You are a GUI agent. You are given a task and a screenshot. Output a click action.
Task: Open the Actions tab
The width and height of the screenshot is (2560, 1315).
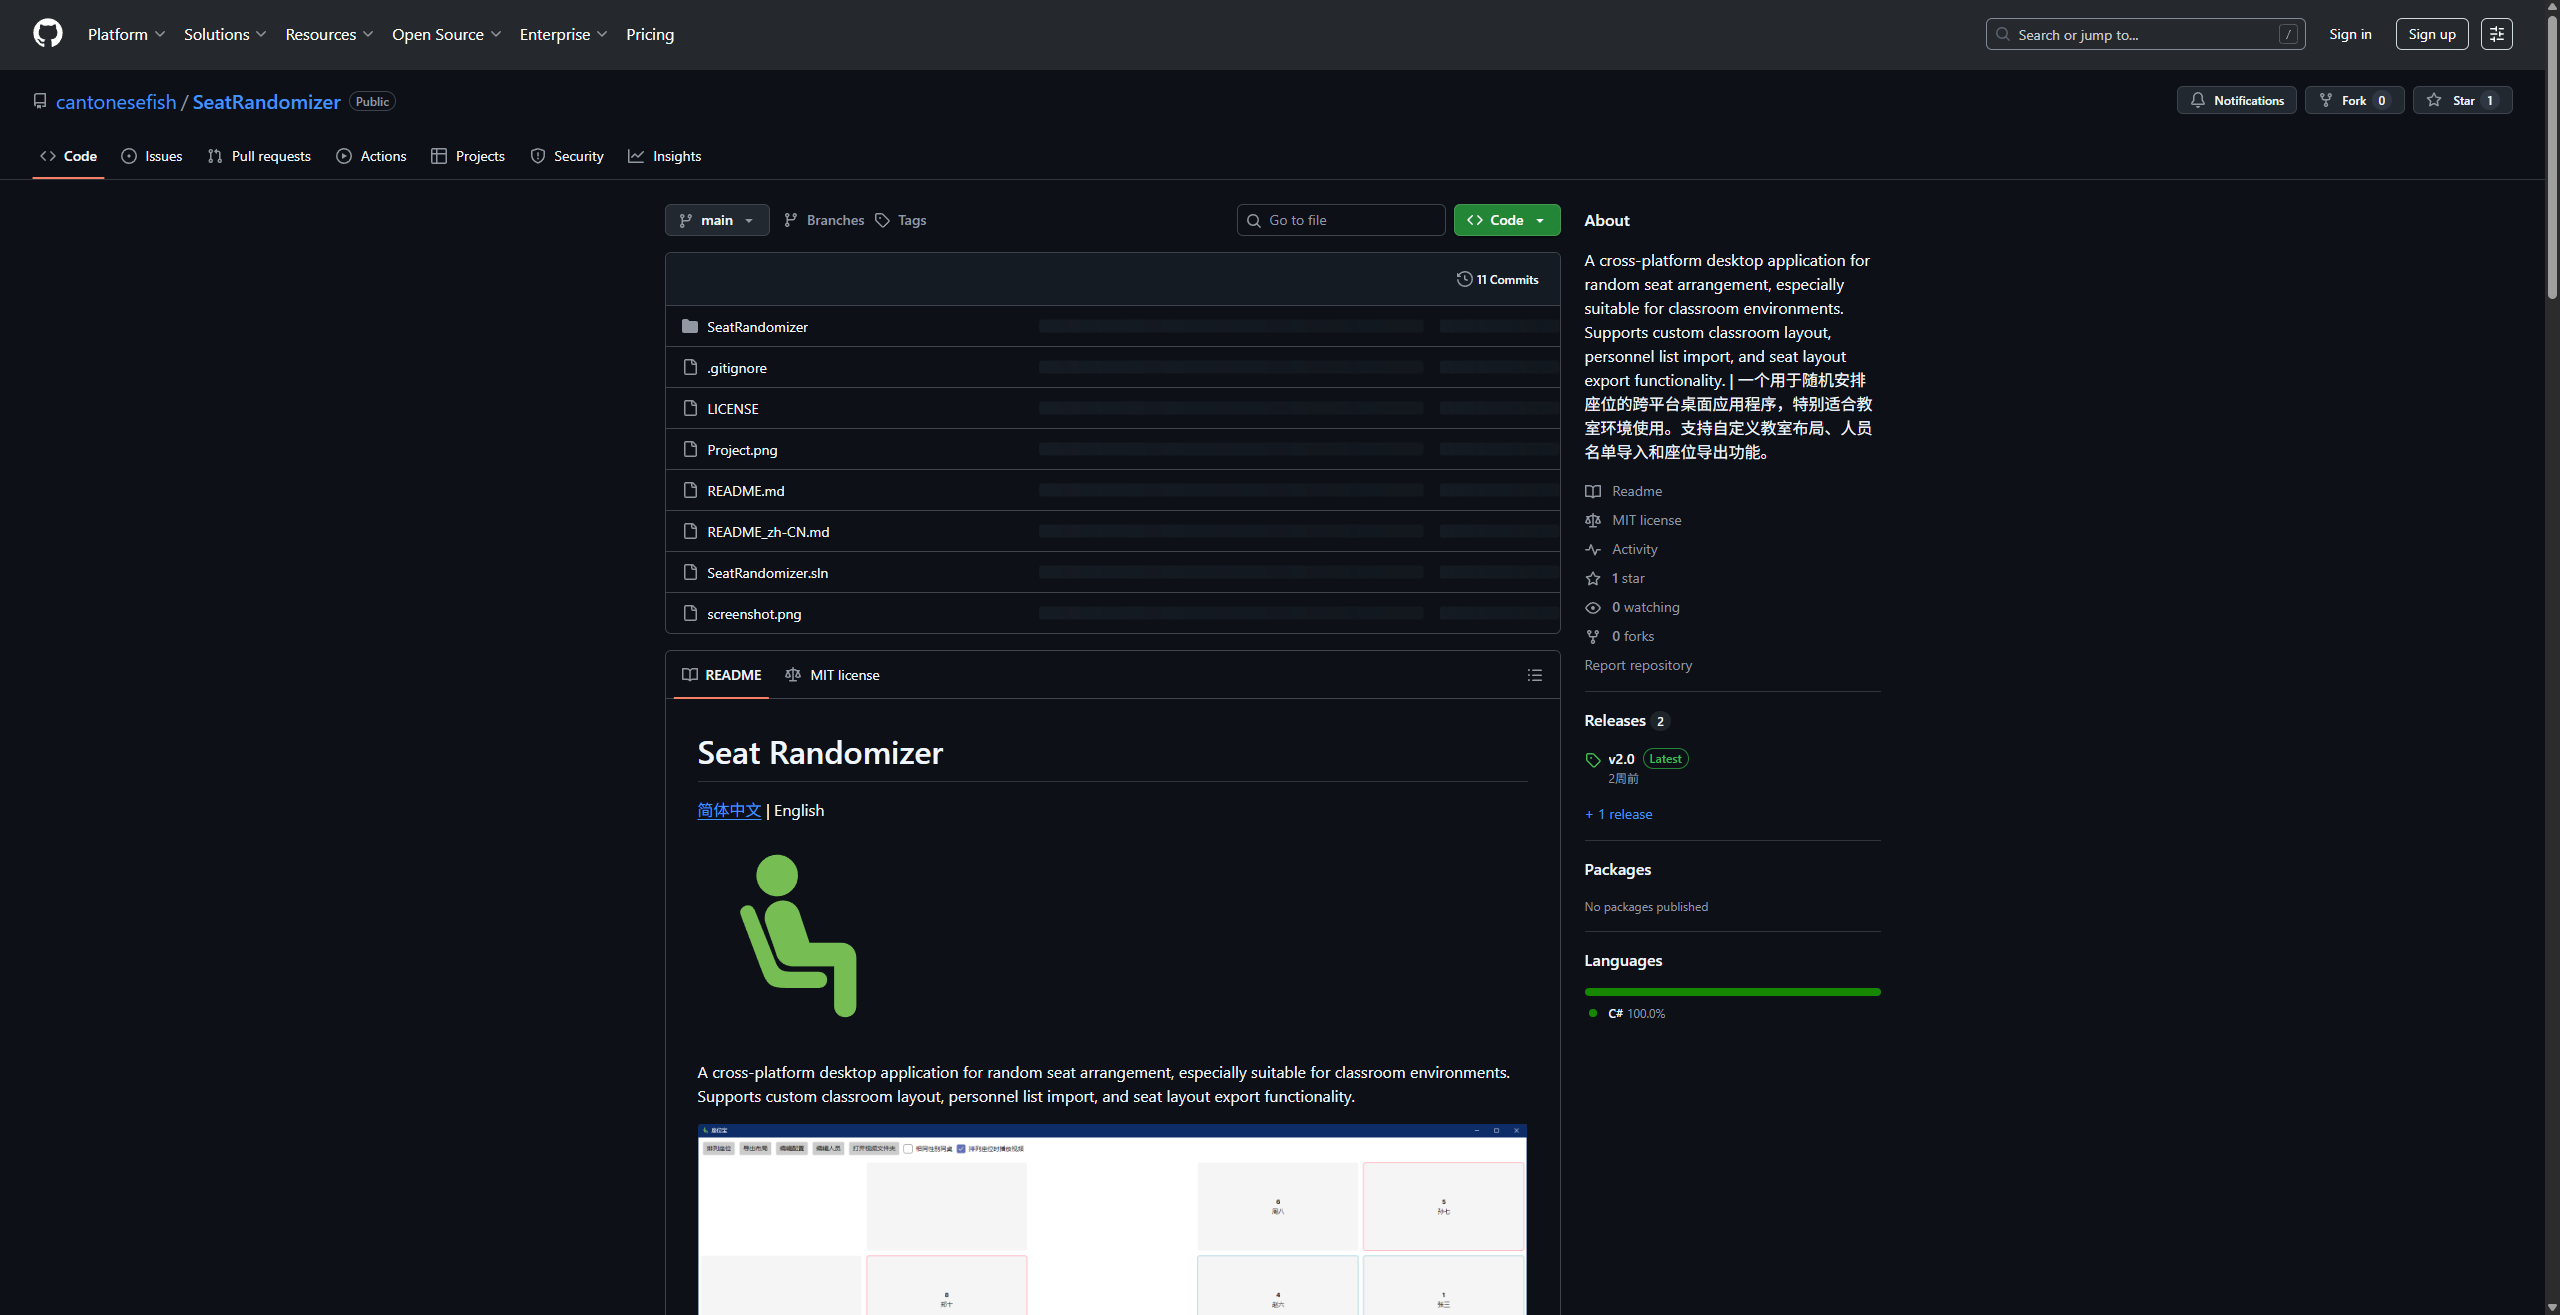pos(372,156)
